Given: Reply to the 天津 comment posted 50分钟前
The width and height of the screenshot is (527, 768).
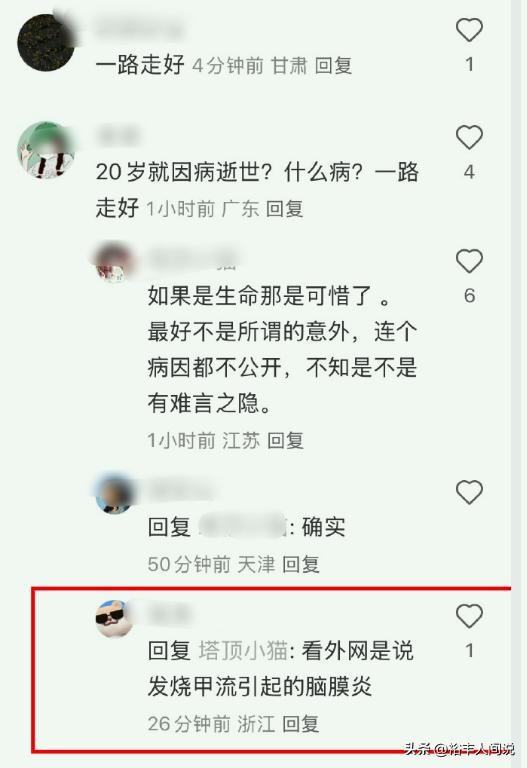Looking at the screenshot, I should (301, 564).
